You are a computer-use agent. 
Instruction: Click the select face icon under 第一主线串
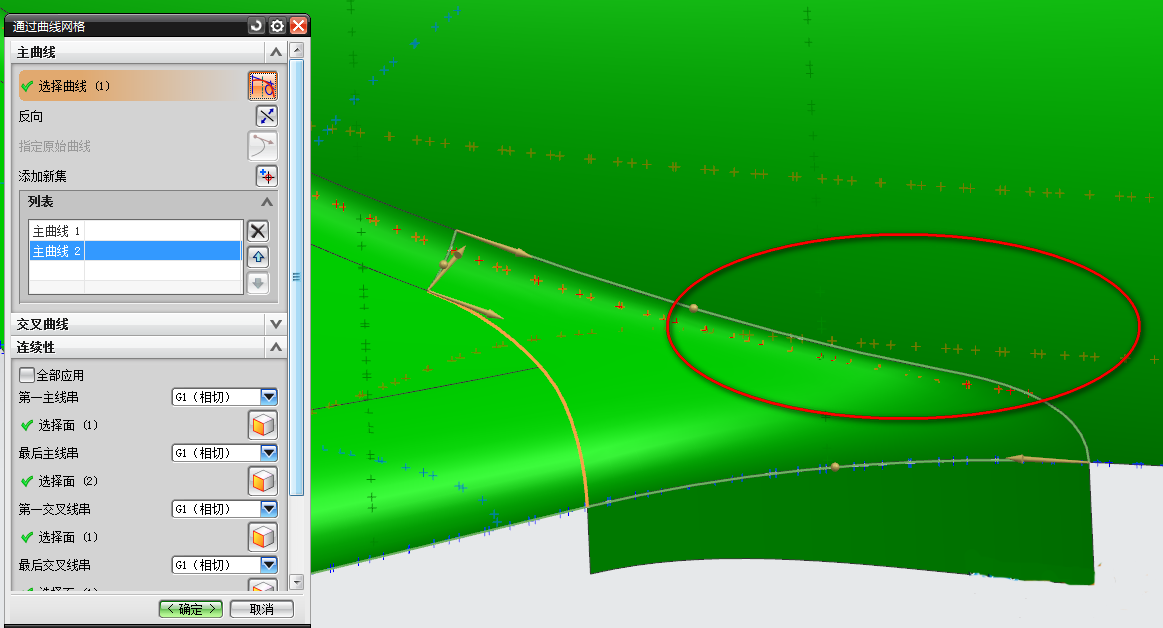(262, 425)
